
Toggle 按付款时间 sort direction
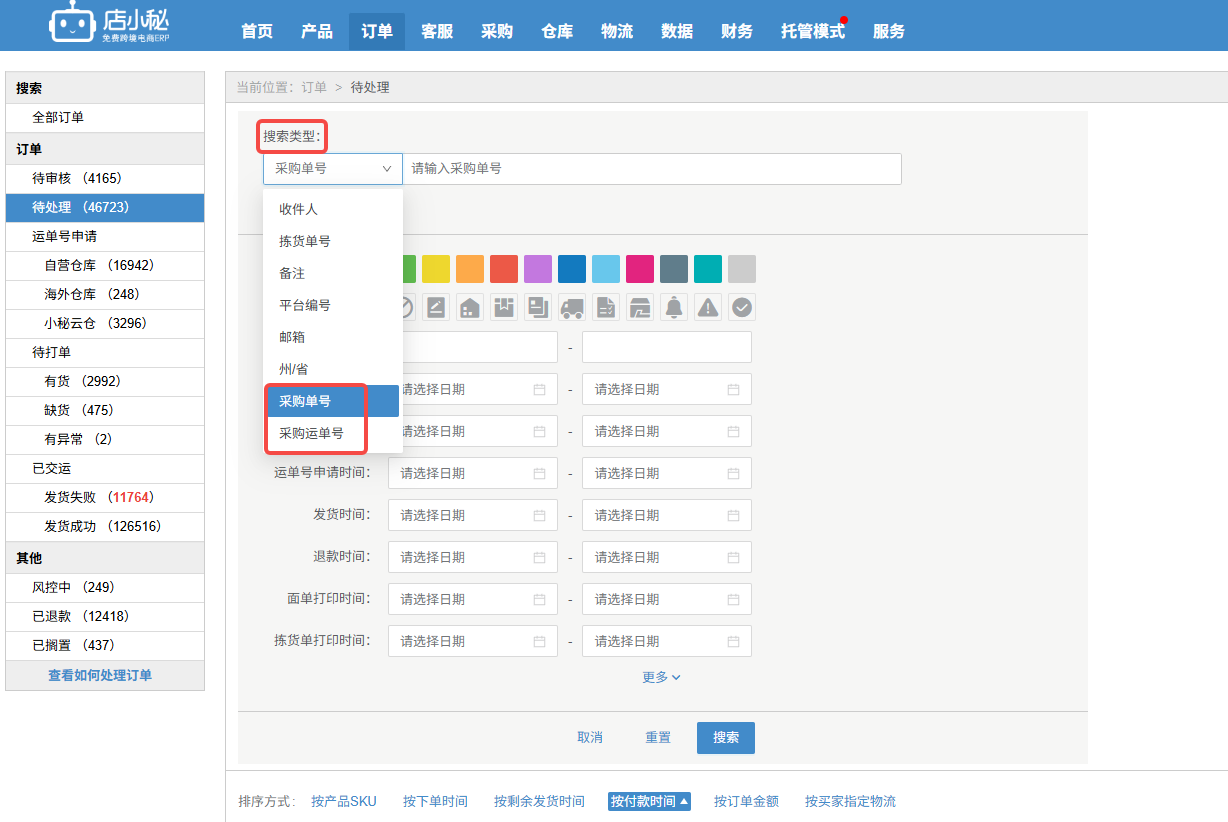click(x=649, y=801)
